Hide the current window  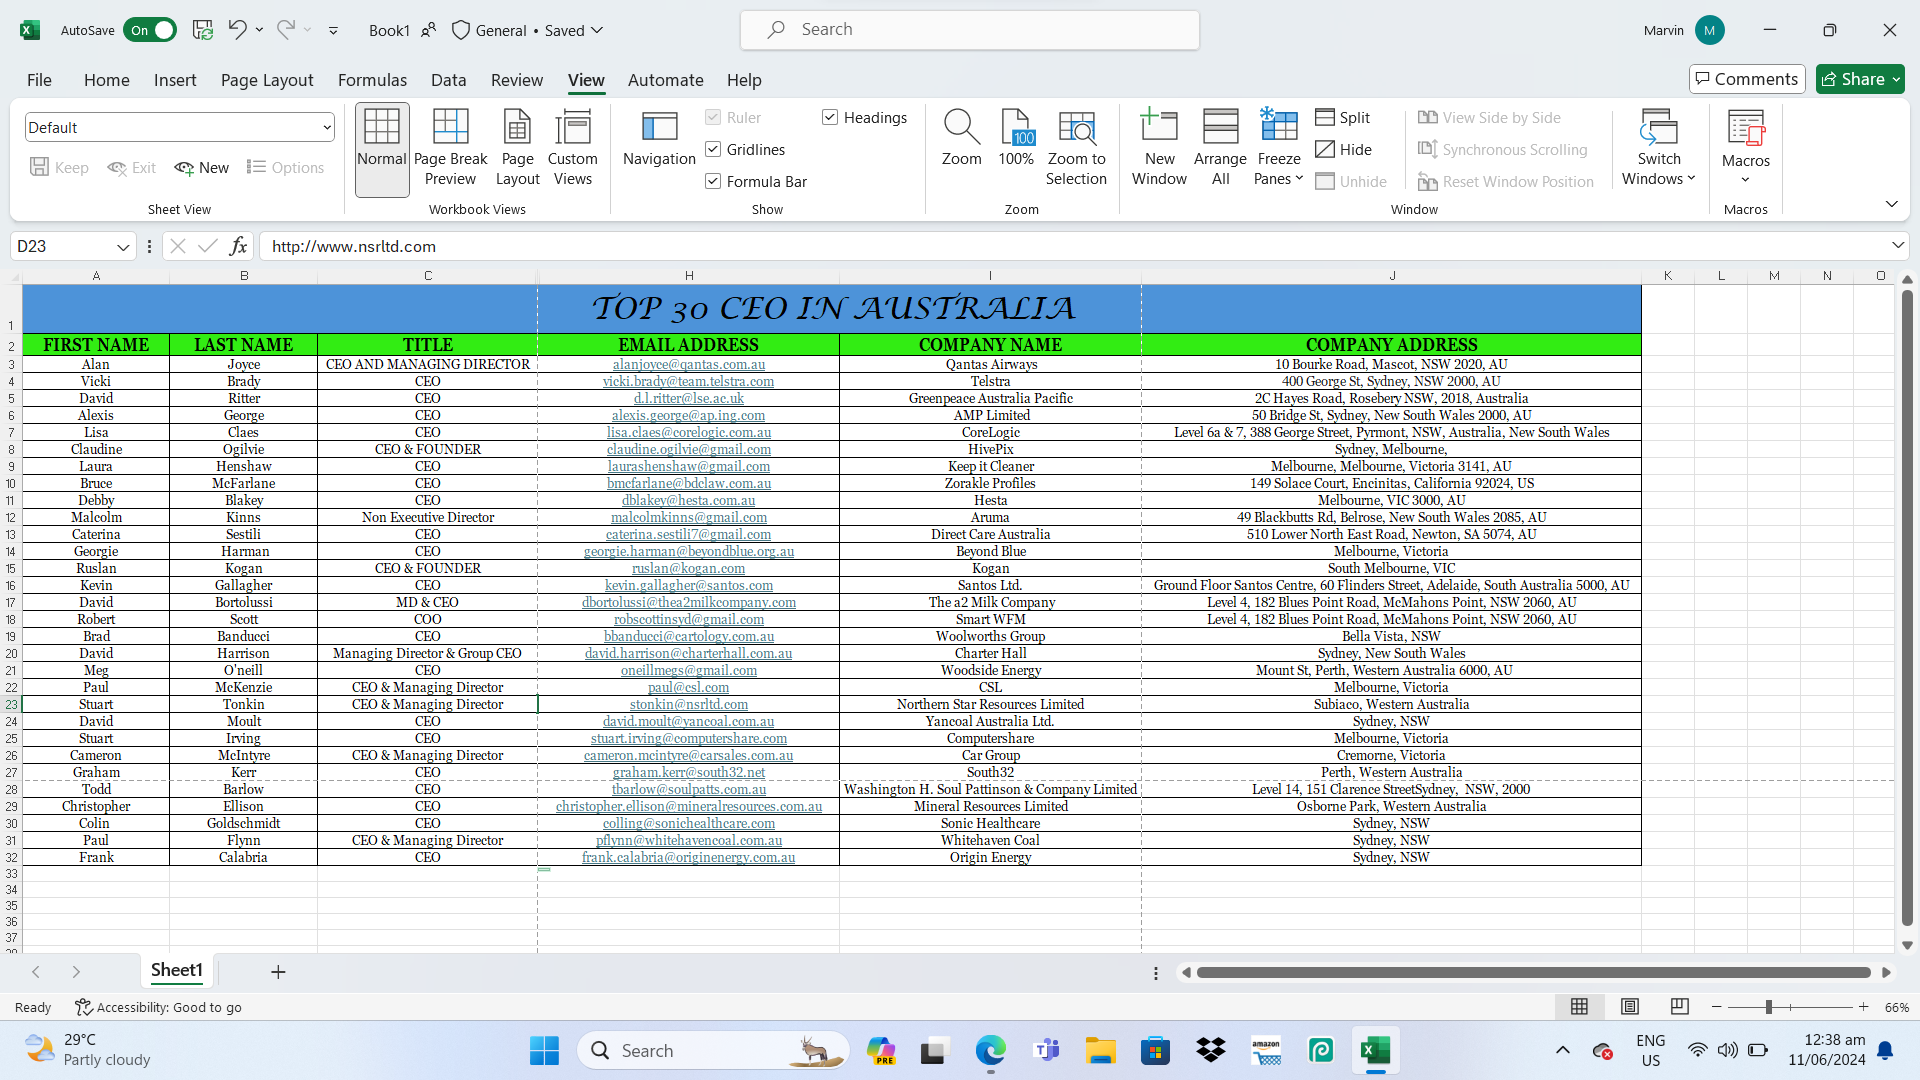tap(1343, 150)
